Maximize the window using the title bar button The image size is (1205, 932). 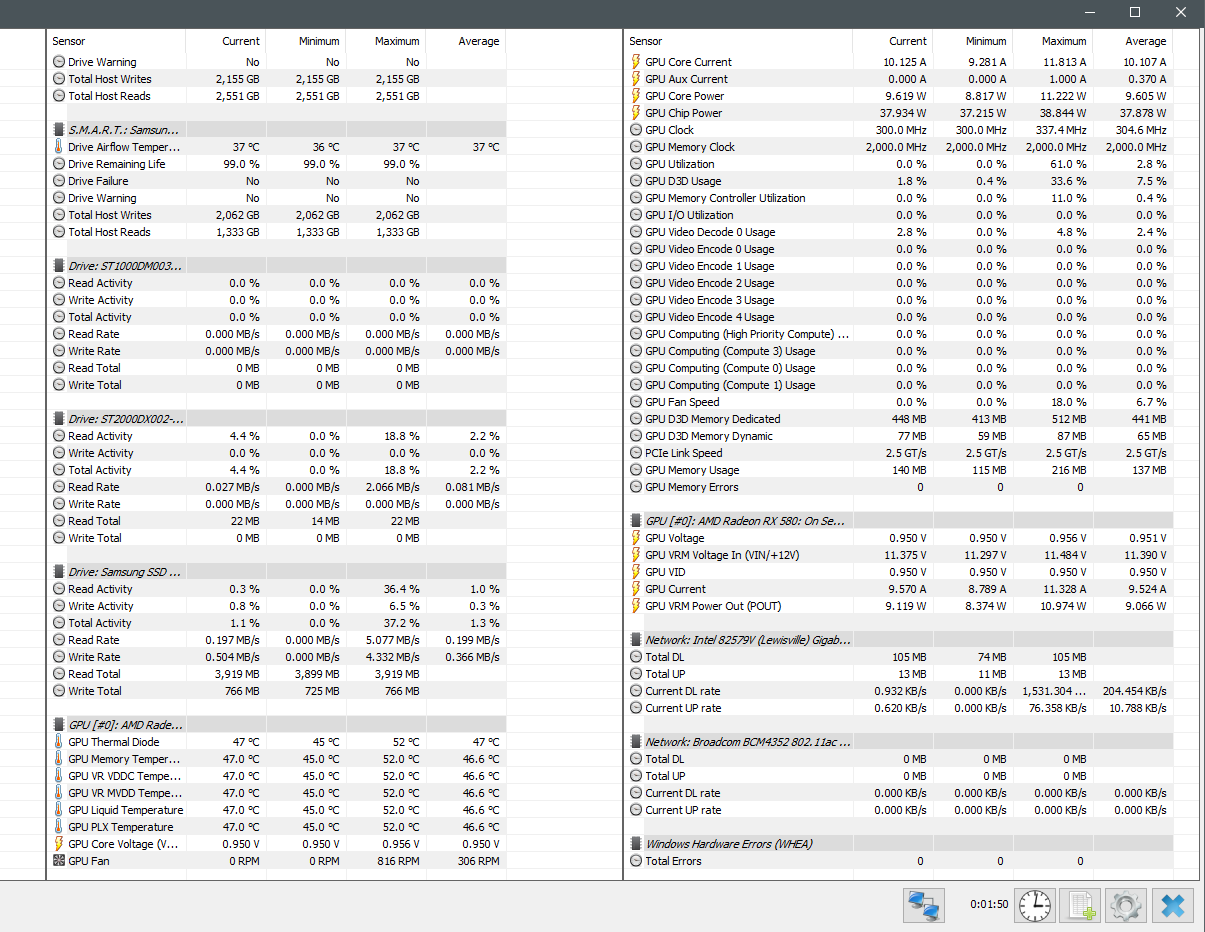1135,12
